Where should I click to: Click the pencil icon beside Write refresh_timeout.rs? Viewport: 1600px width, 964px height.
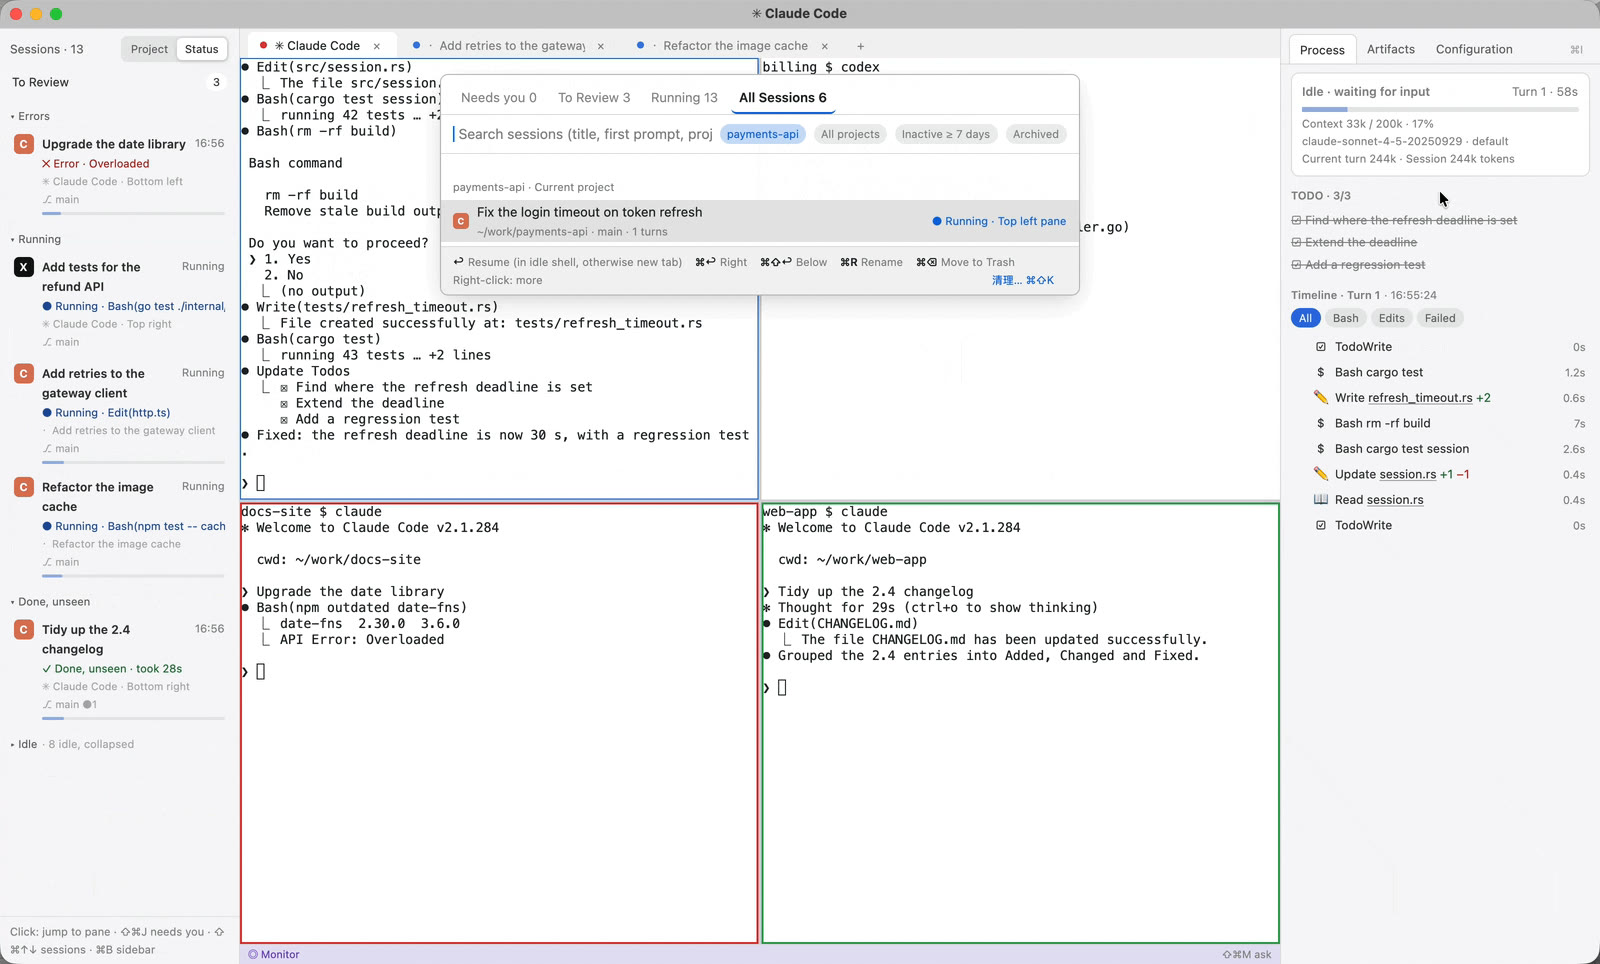(x=1321, y=398)
